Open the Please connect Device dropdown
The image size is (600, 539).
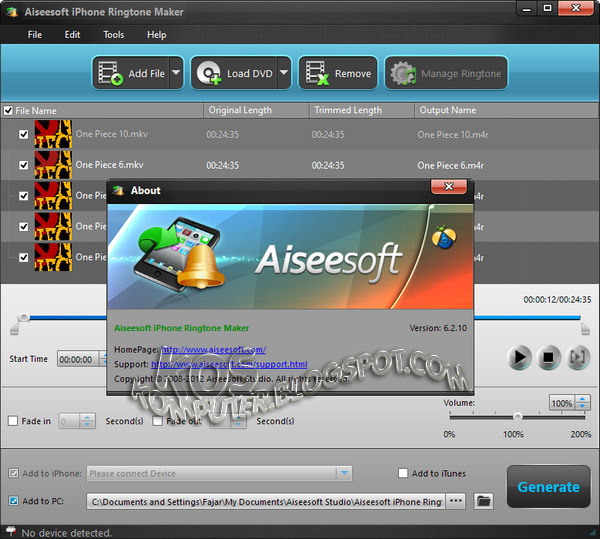[x=219, y=474]
